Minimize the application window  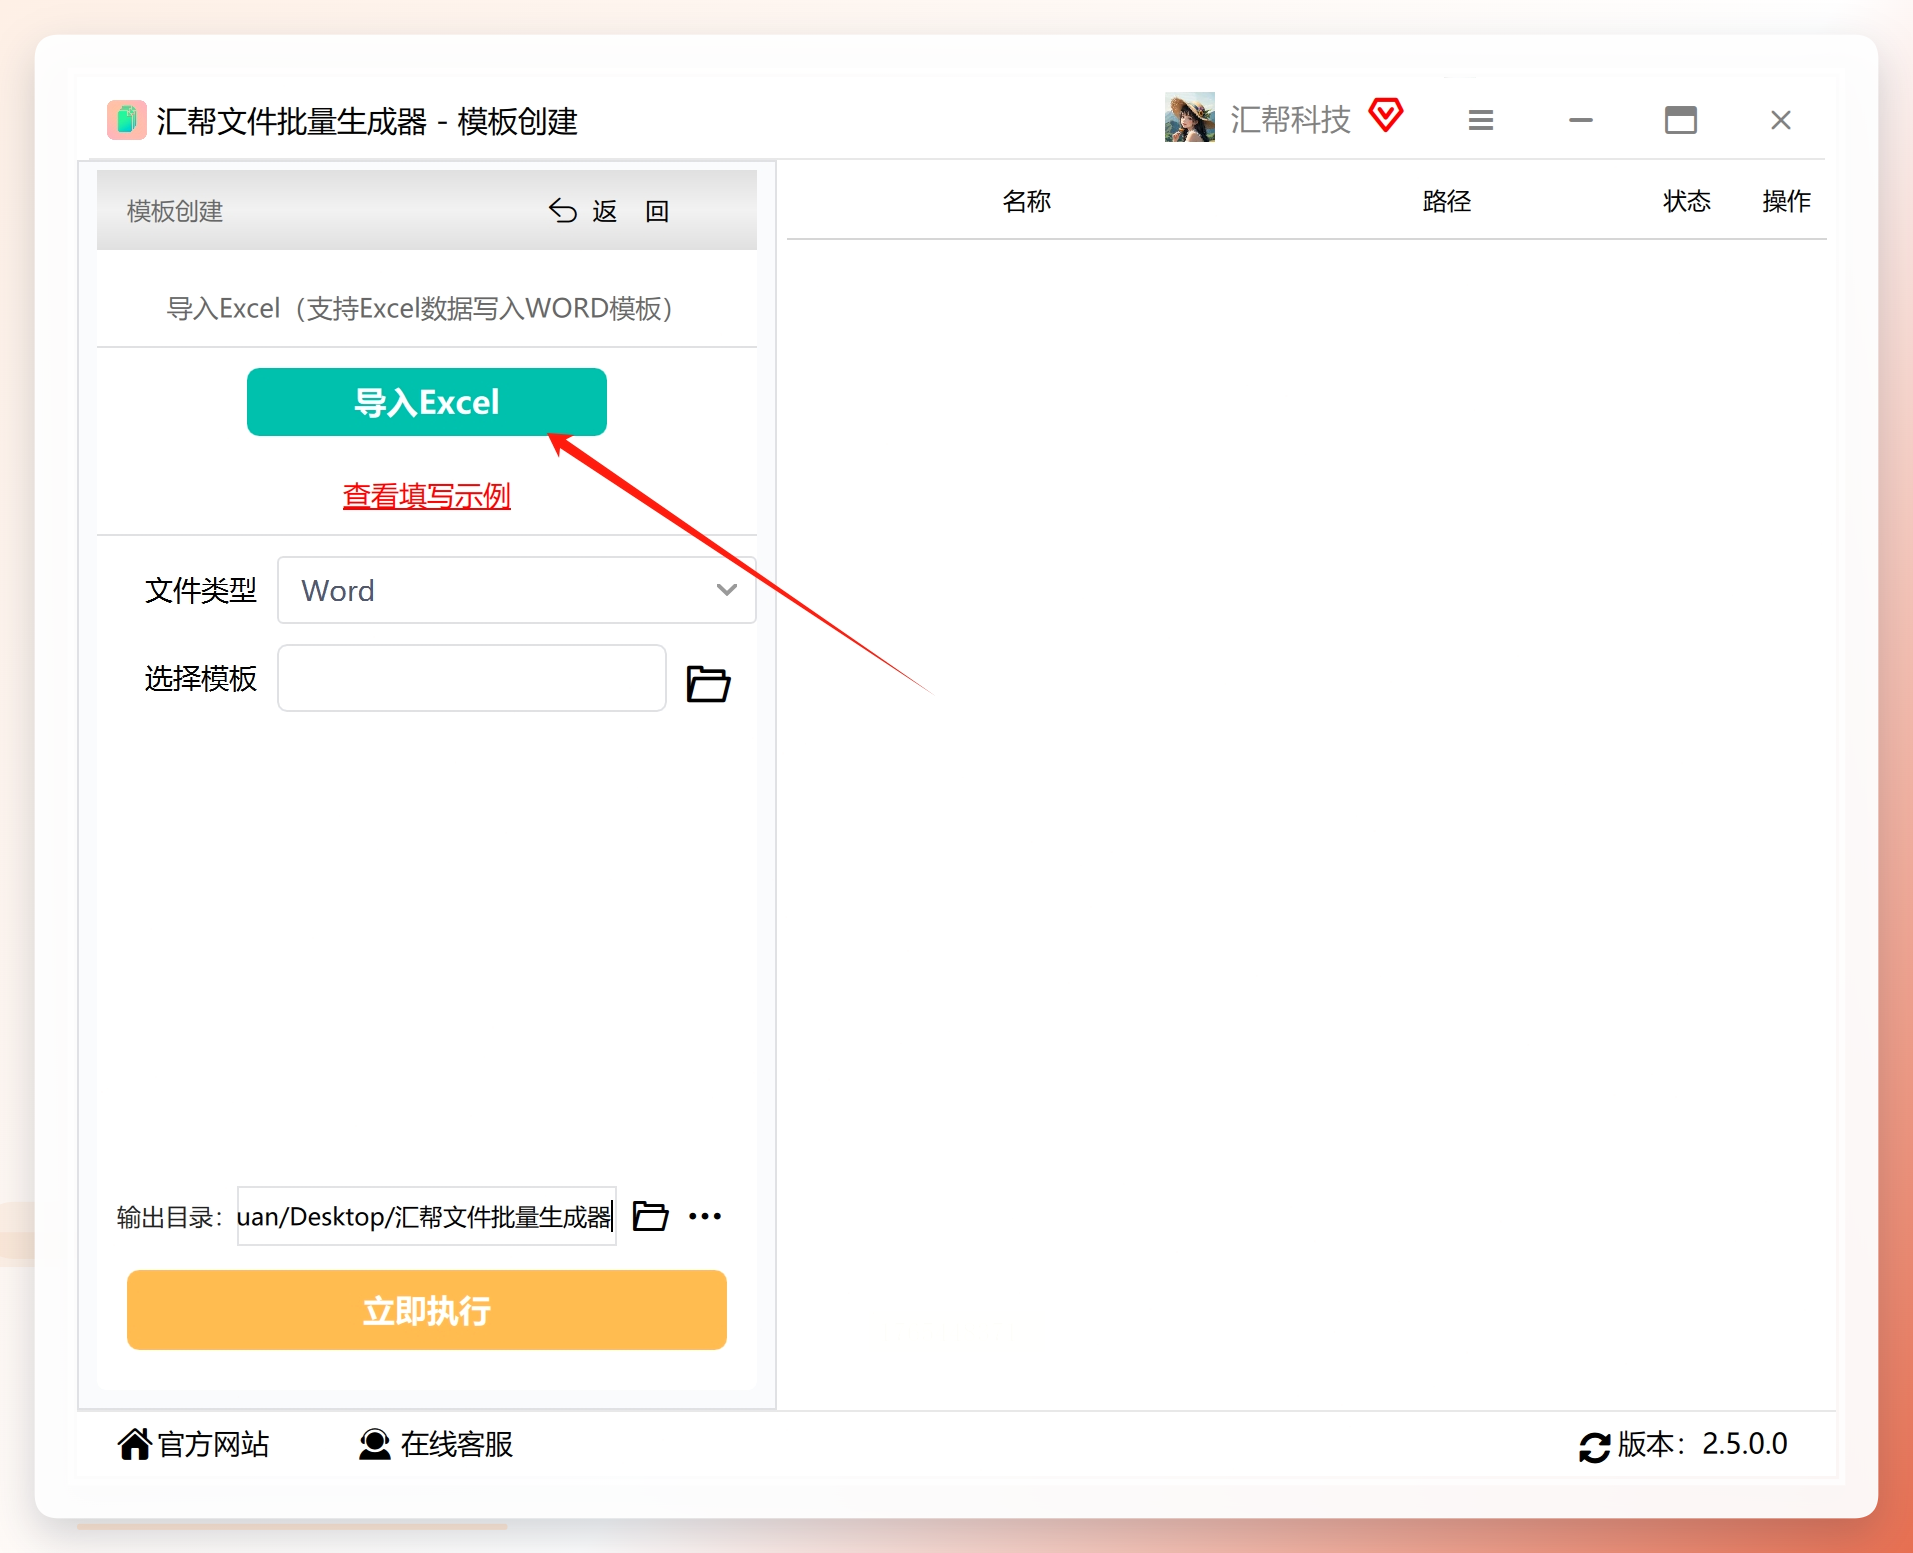(x=1580, y=120)
